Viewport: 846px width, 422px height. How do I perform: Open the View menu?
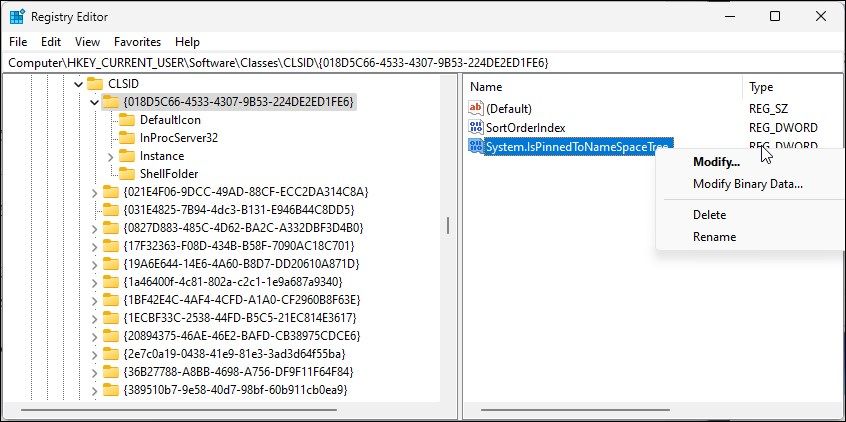click(87, 42)
